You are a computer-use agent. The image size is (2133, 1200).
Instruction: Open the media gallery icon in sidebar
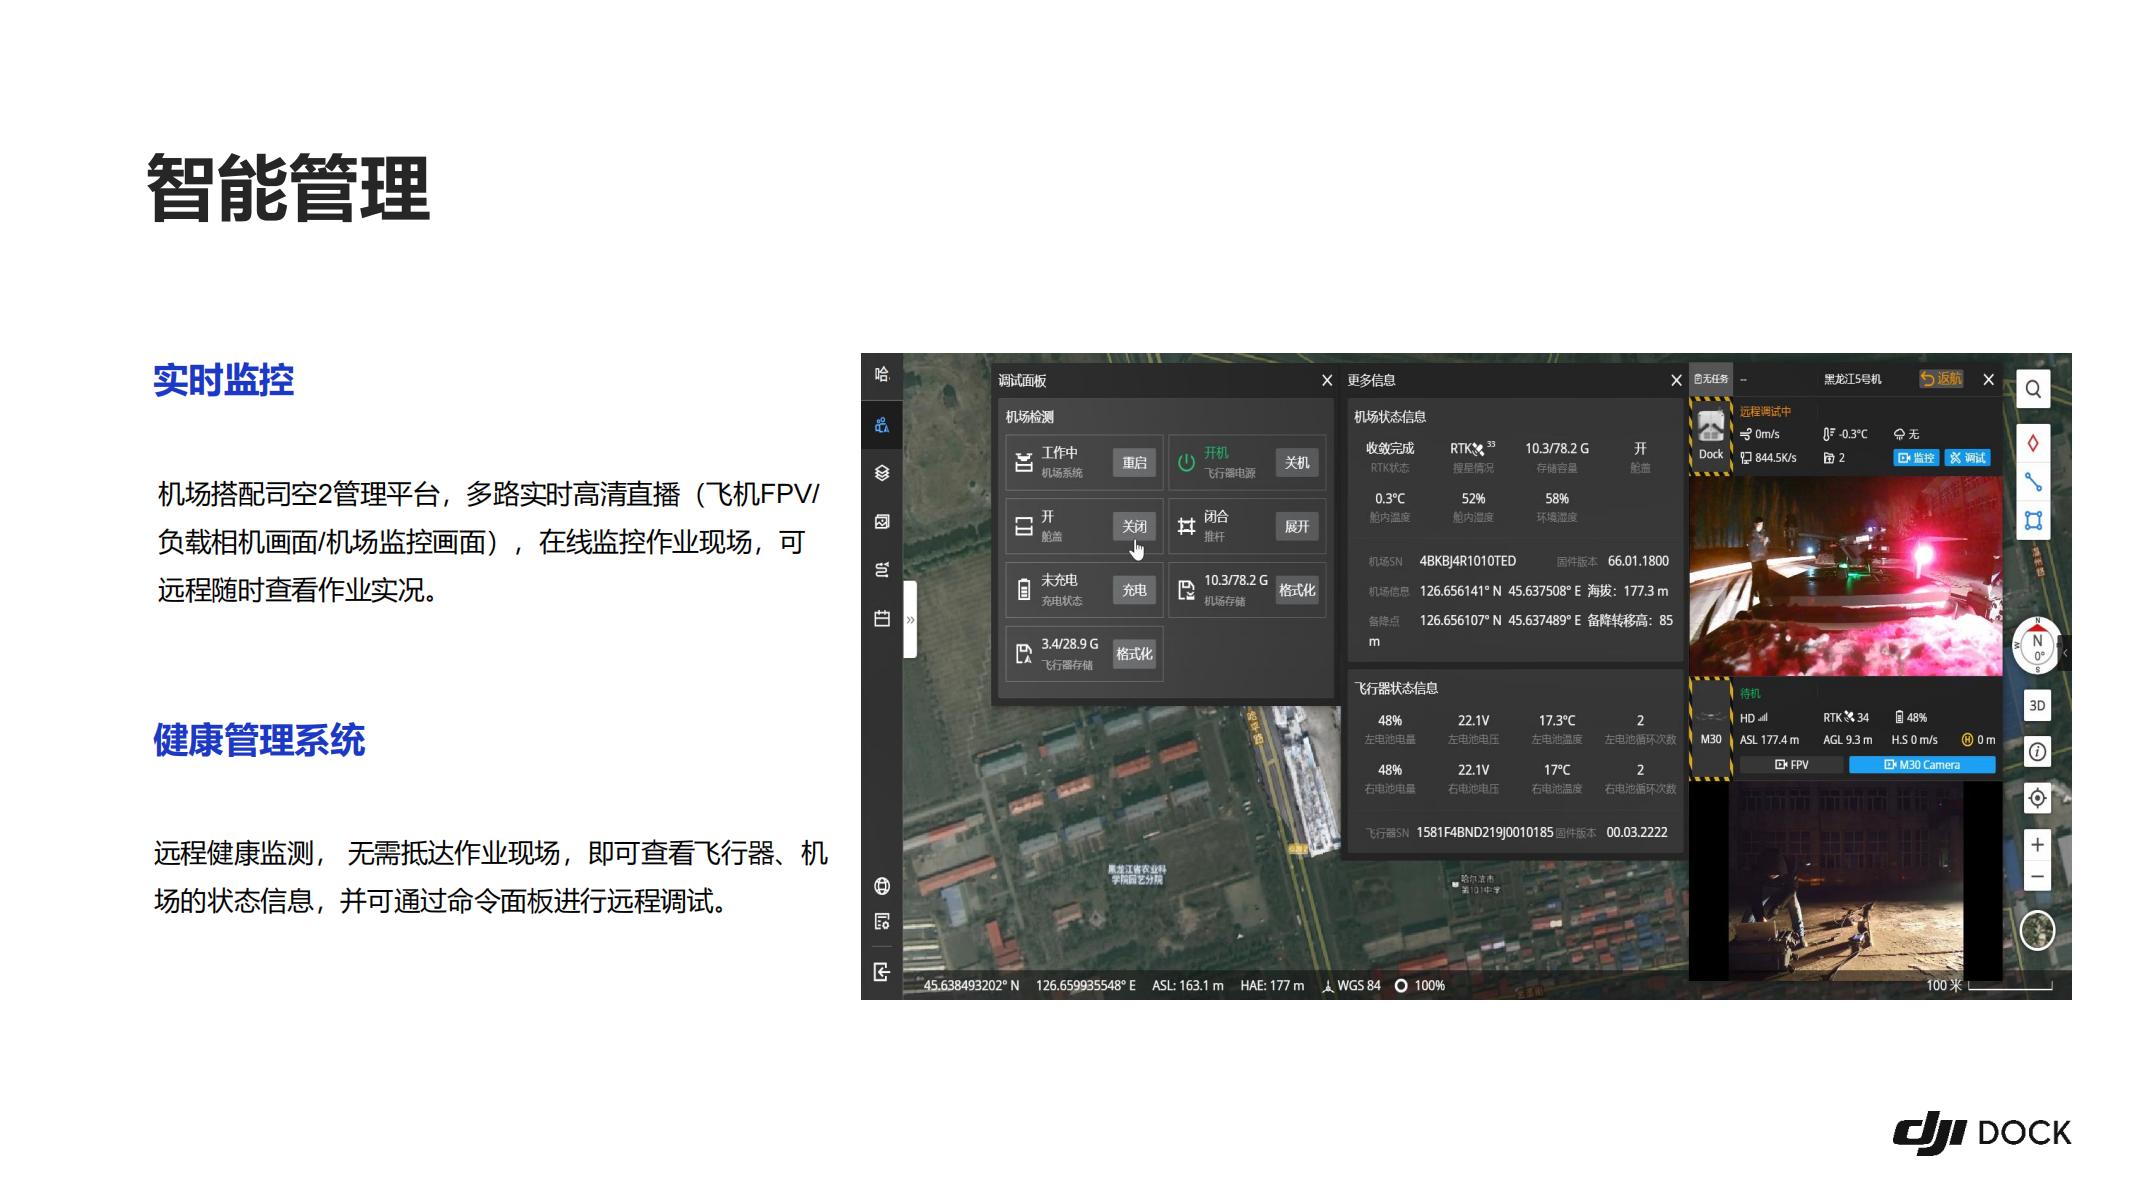pos(881,521)
